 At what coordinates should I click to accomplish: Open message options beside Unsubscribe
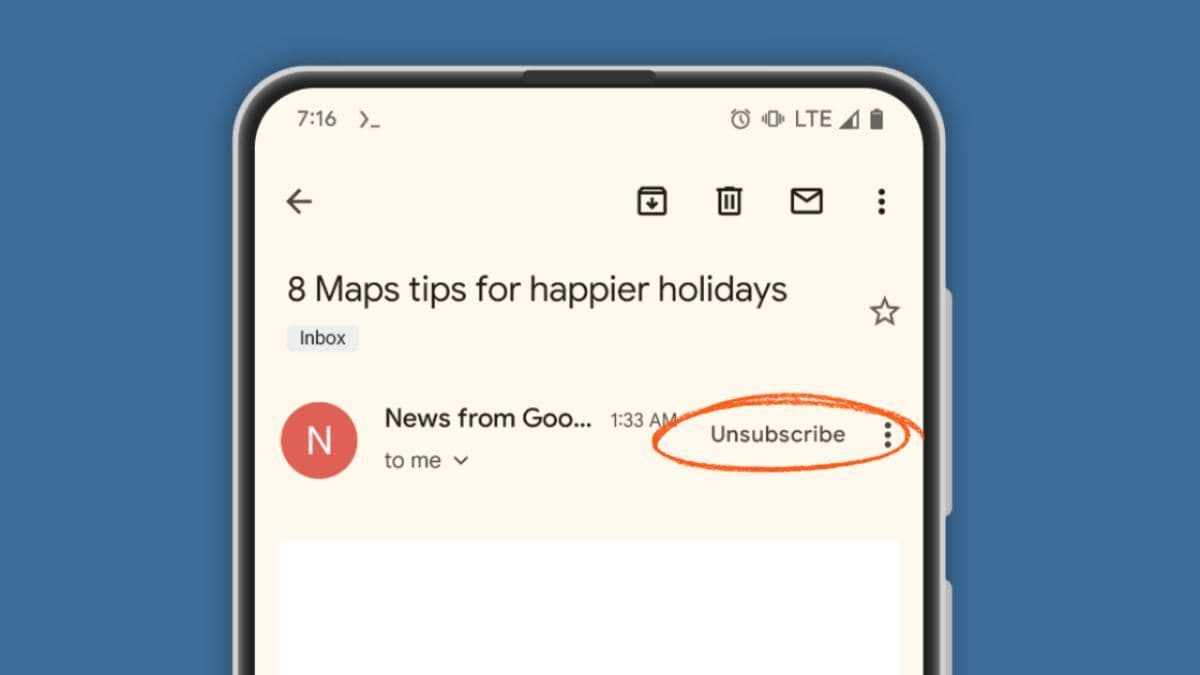887,434
